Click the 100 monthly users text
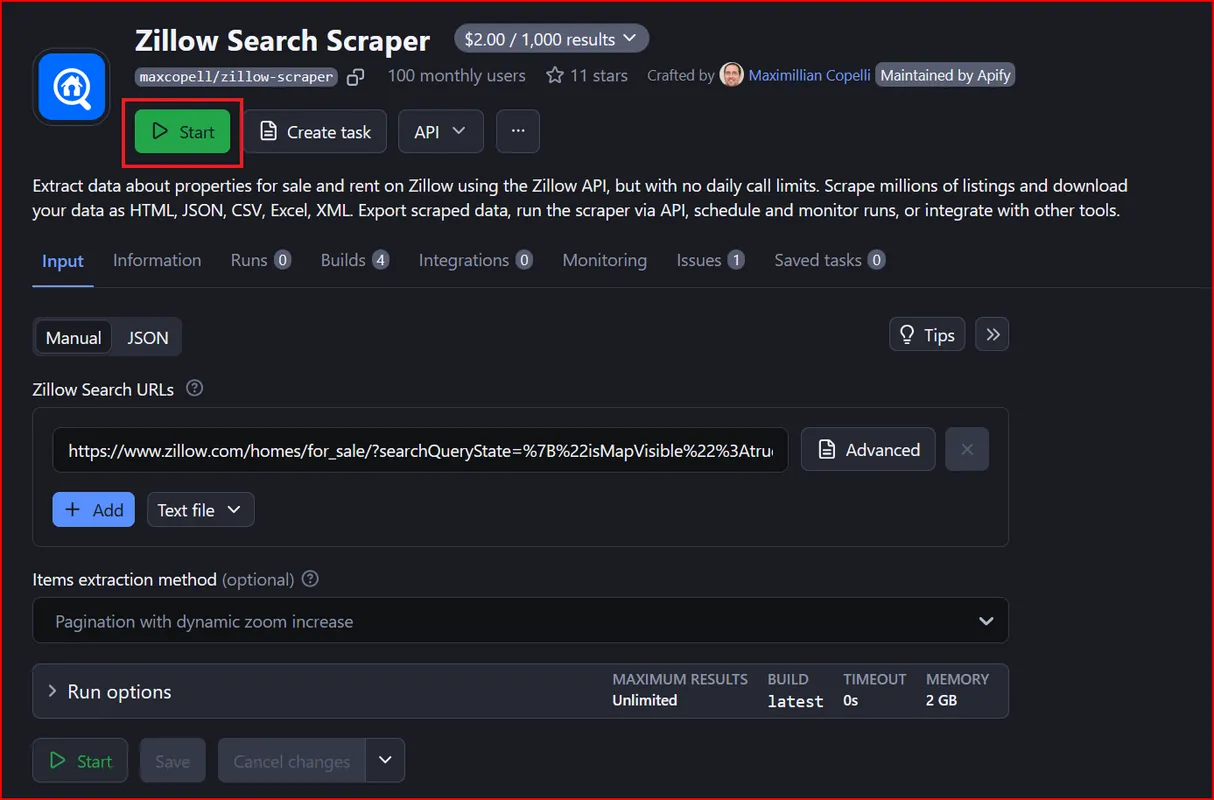Screen dimensions: 1214x800 (456, 75)
